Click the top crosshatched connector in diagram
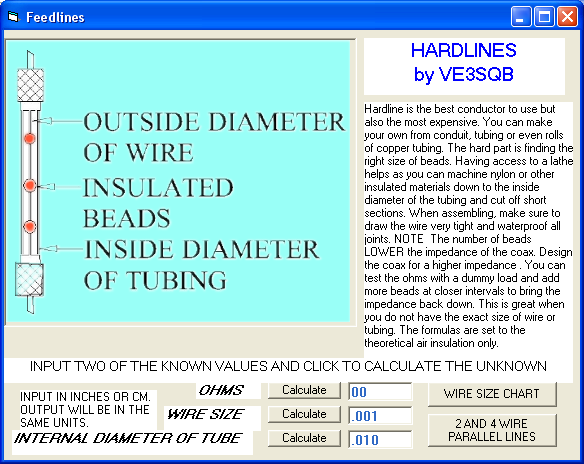 click(31, 85)
